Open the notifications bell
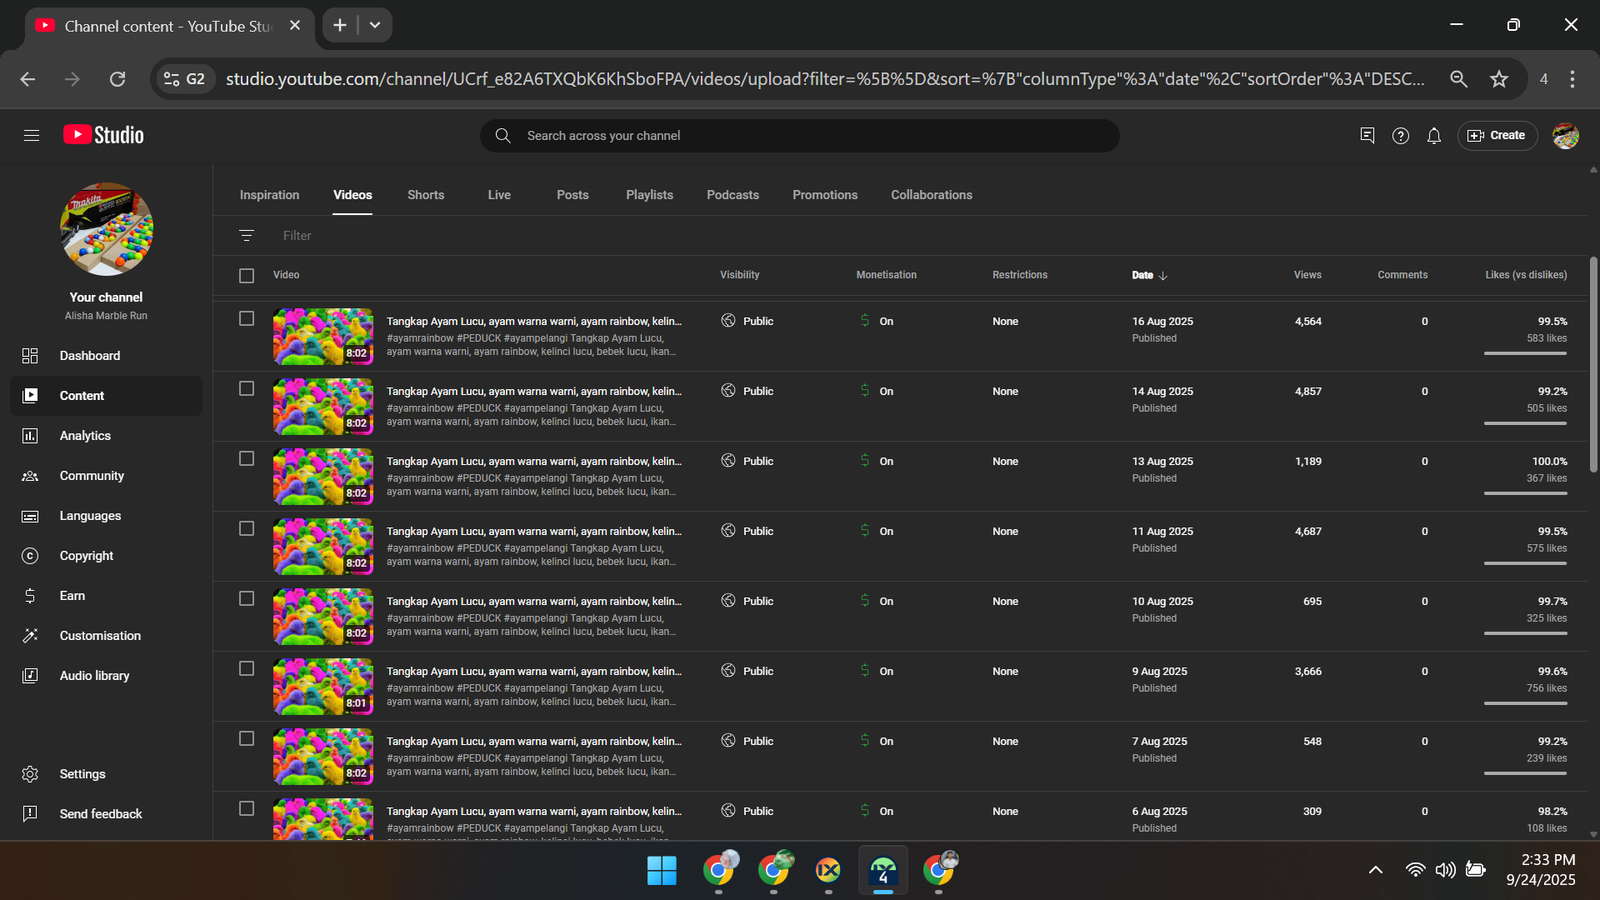Viewport: 1600px width, 900px height. [1434, 136]
